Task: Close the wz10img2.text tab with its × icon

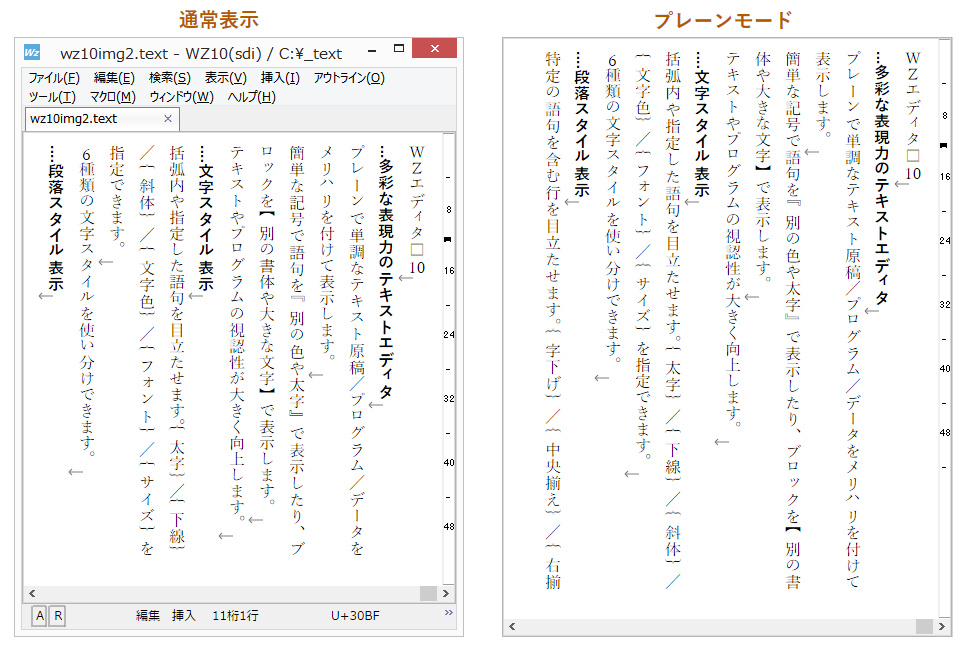Action: (169, 117)
